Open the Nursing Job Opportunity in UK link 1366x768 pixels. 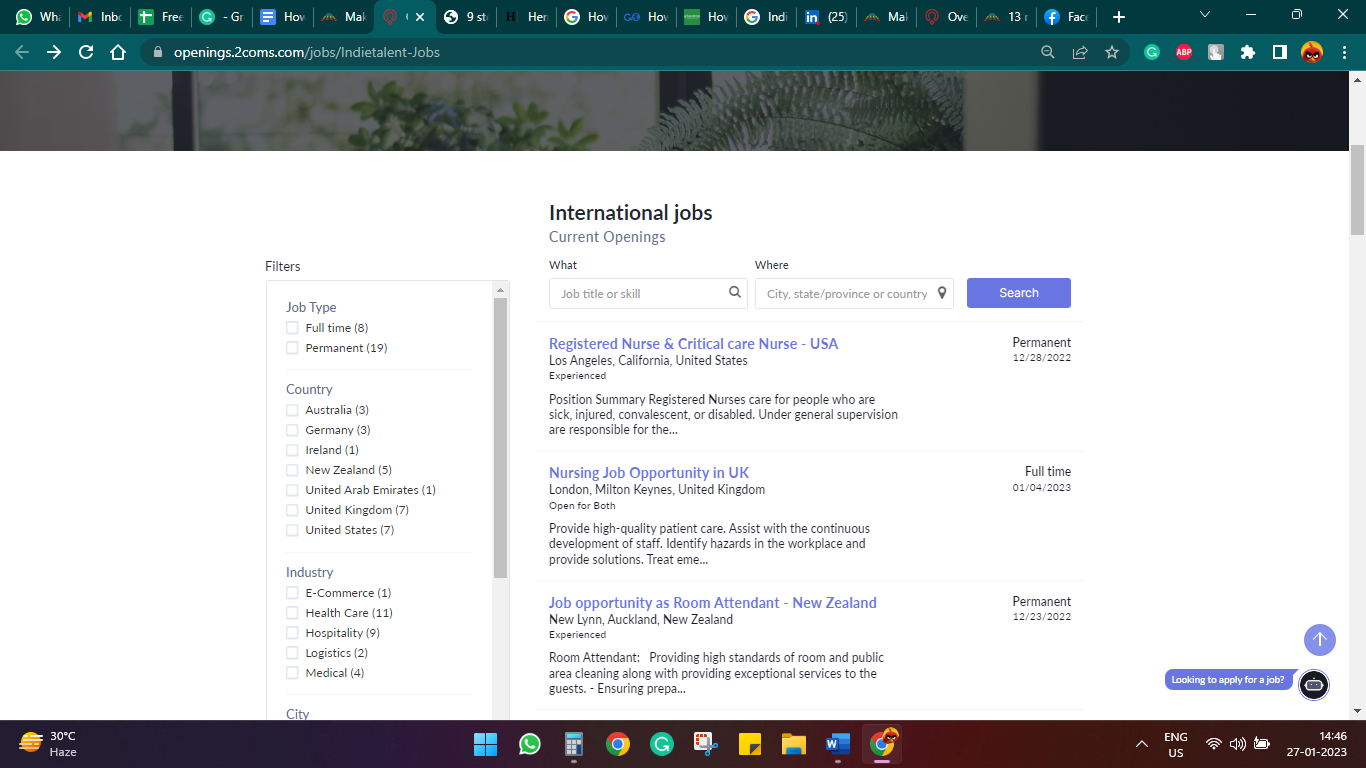(648, 473)
